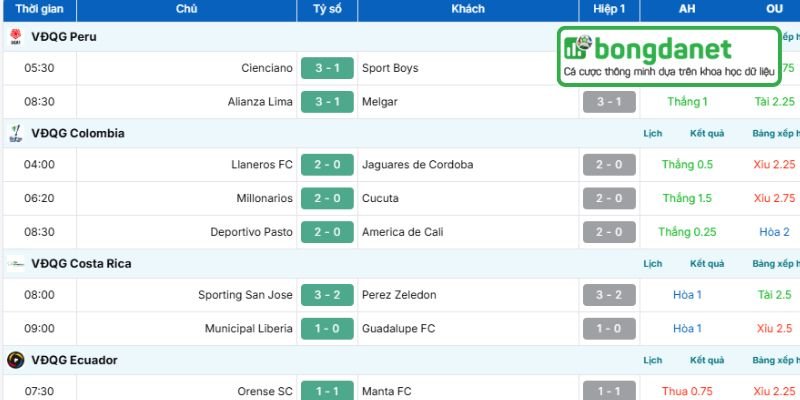Open Kết quả link for VĐQG Colombia
This screenshot has width=800, height=400.
707,134
